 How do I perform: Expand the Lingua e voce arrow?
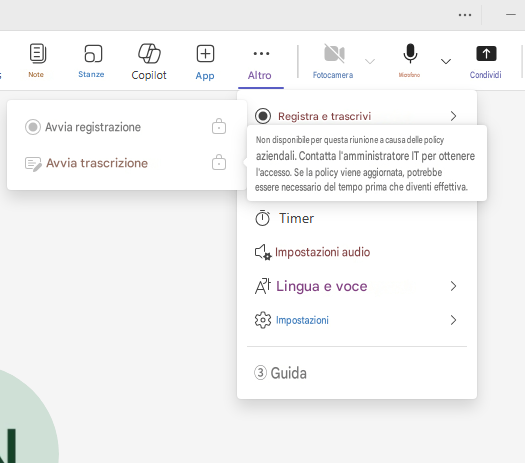(x=453, y=286)
